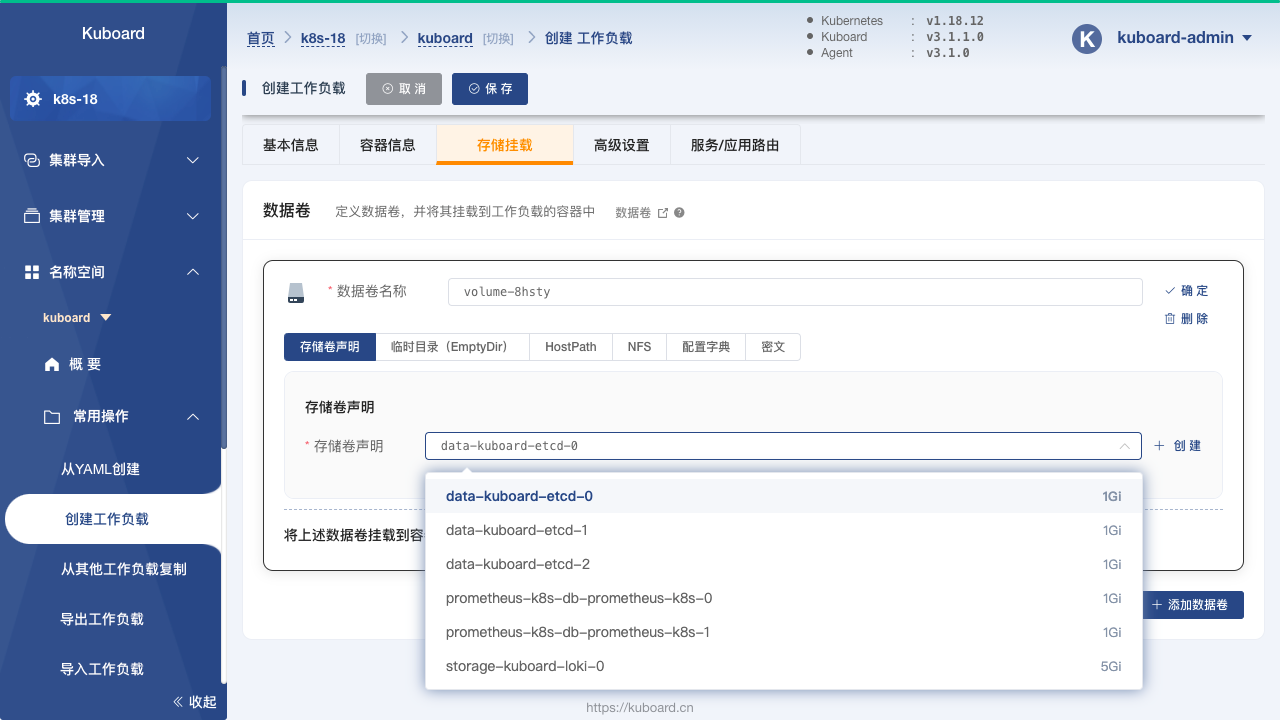Open the 服务/应用路由 tab
1280x720 pixels.
click(735, 145)
